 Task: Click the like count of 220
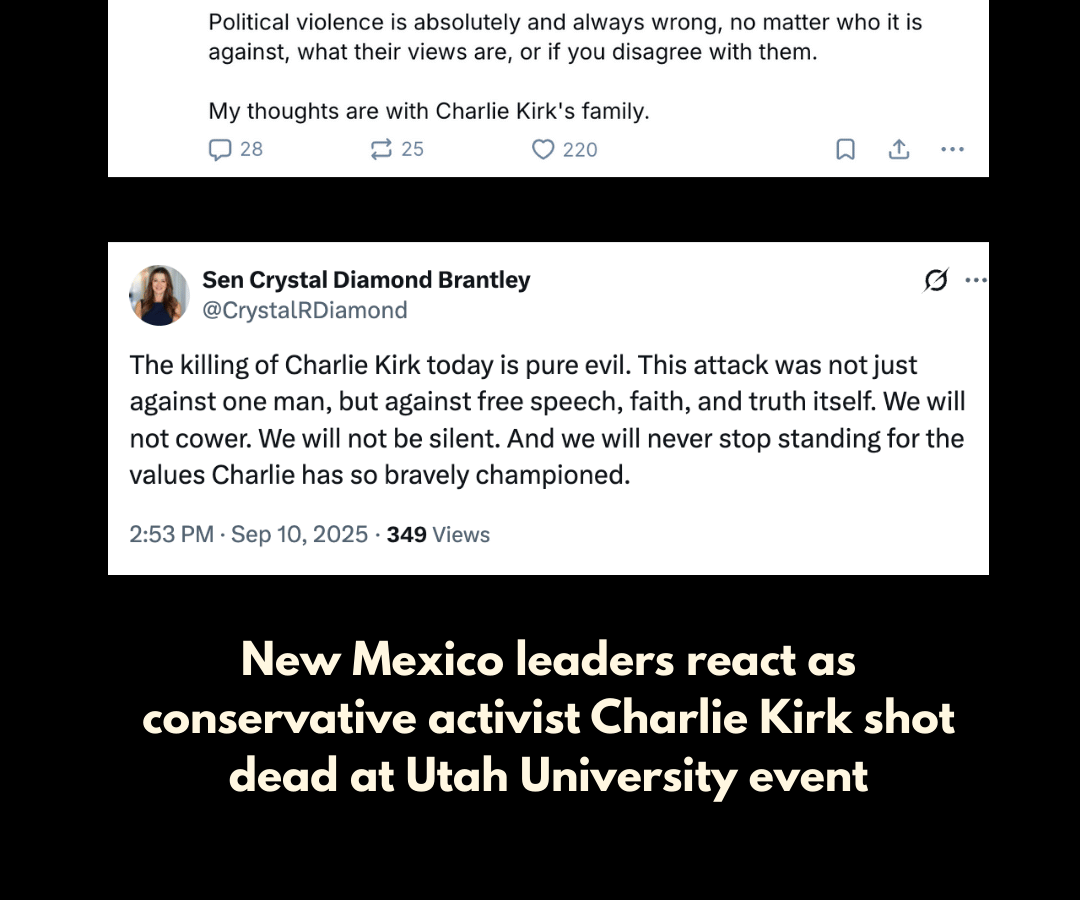click(x=579, y=149)
